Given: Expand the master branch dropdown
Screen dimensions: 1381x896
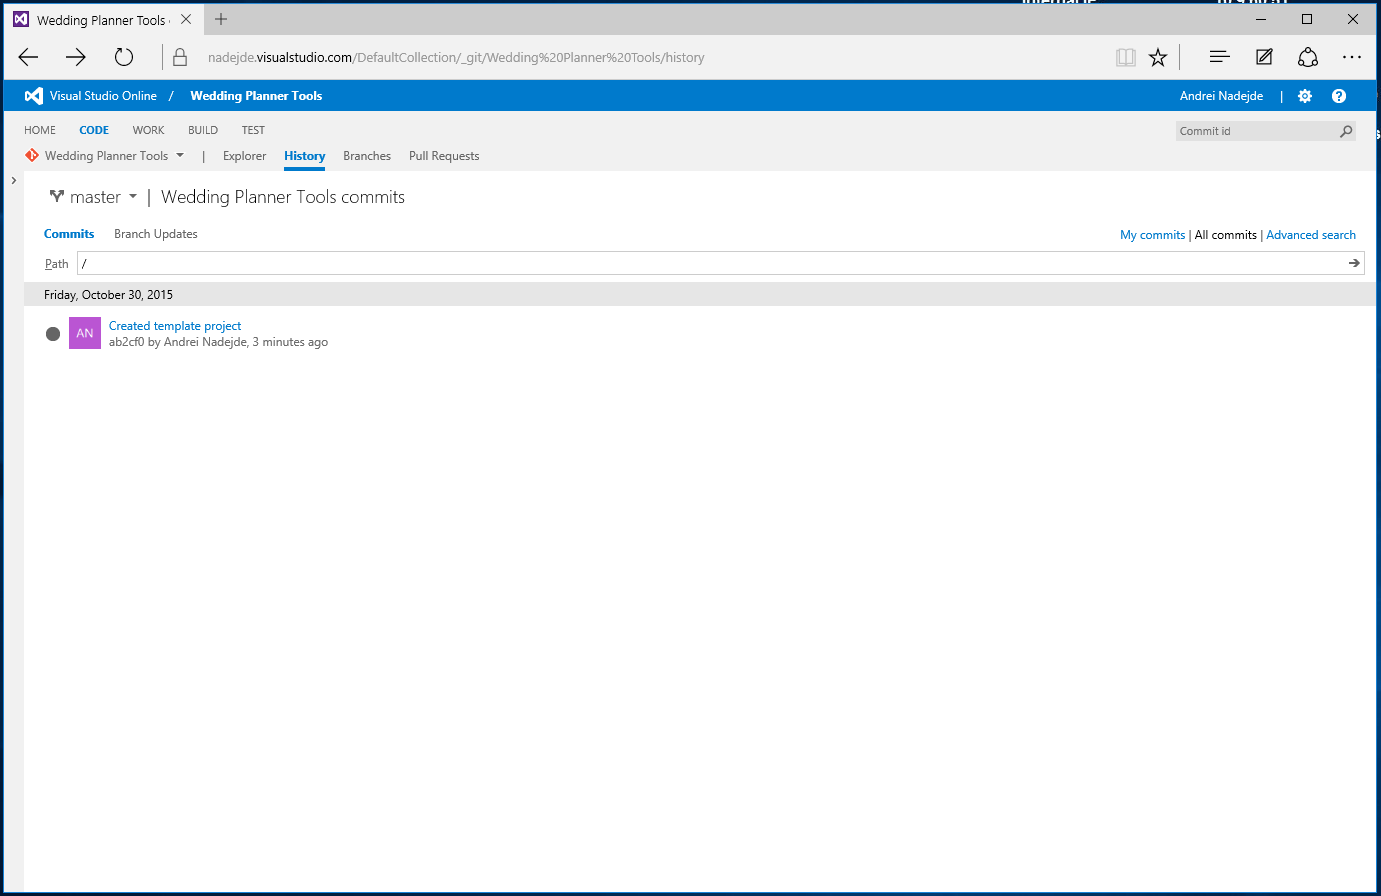Looking at the screenshot, I should [132, 197].
